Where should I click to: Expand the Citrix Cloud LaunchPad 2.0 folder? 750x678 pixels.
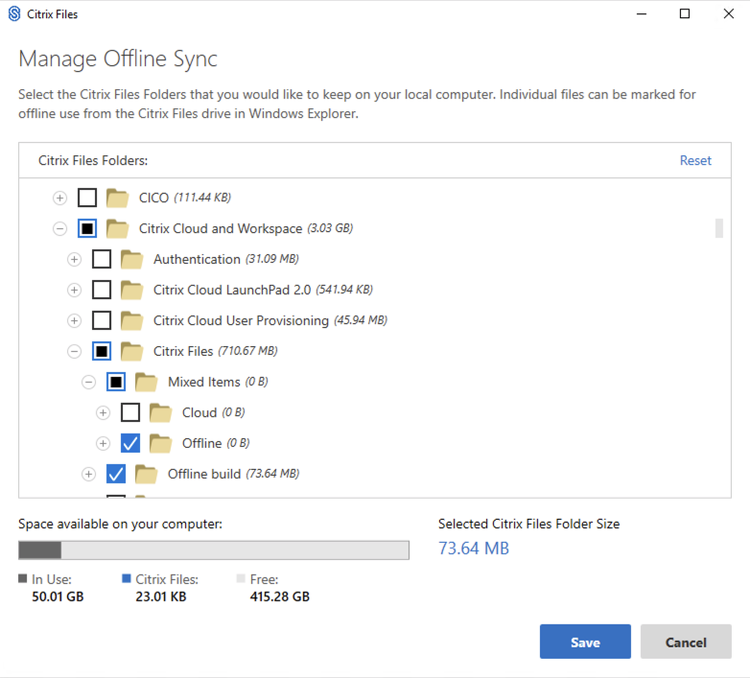74,290
